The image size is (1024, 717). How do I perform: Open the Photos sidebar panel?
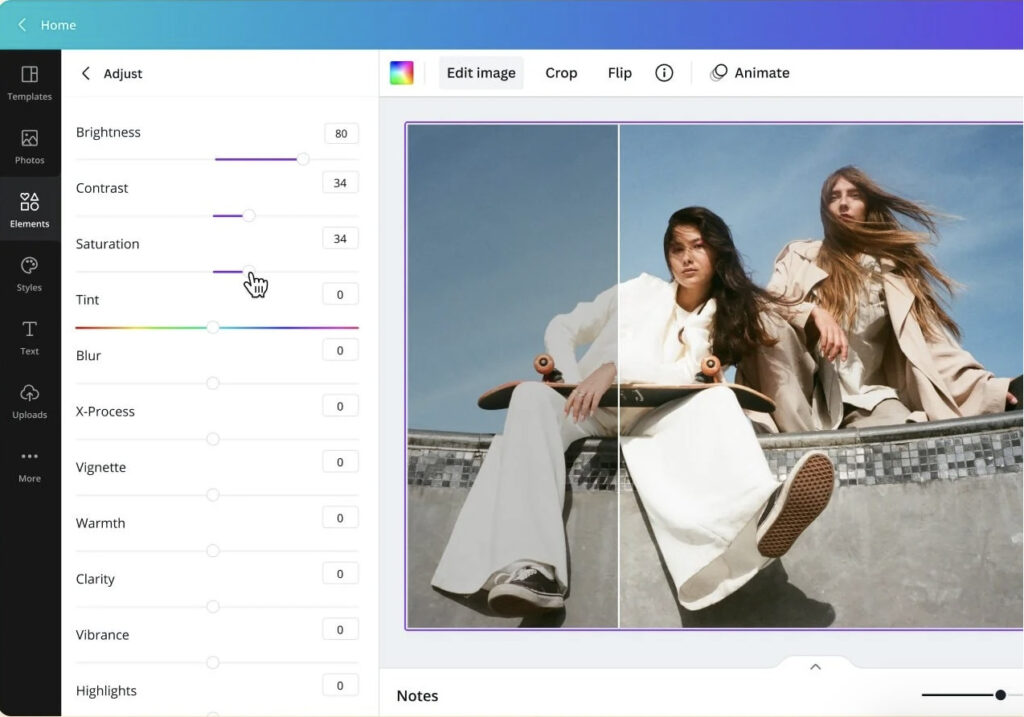click(x=29, y=147)
